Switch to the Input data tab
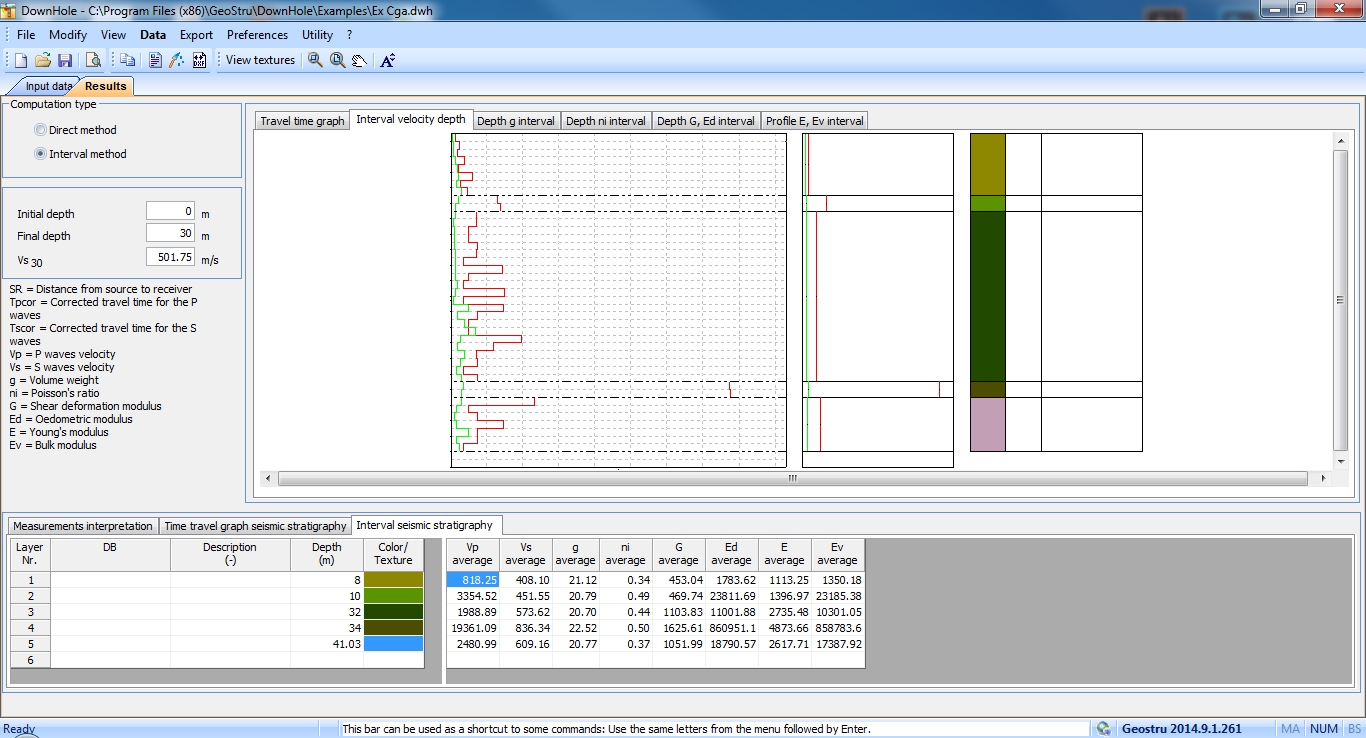The image size is (1366, 738). 48,87
